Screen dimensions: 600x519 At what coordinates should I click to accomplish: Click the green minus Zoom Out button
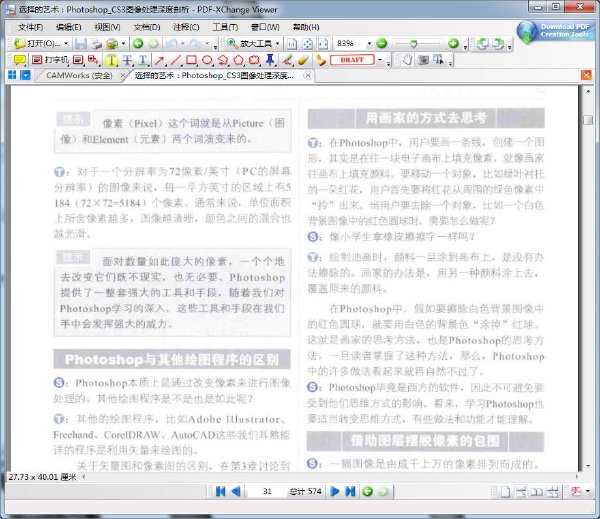pos(382,43)
